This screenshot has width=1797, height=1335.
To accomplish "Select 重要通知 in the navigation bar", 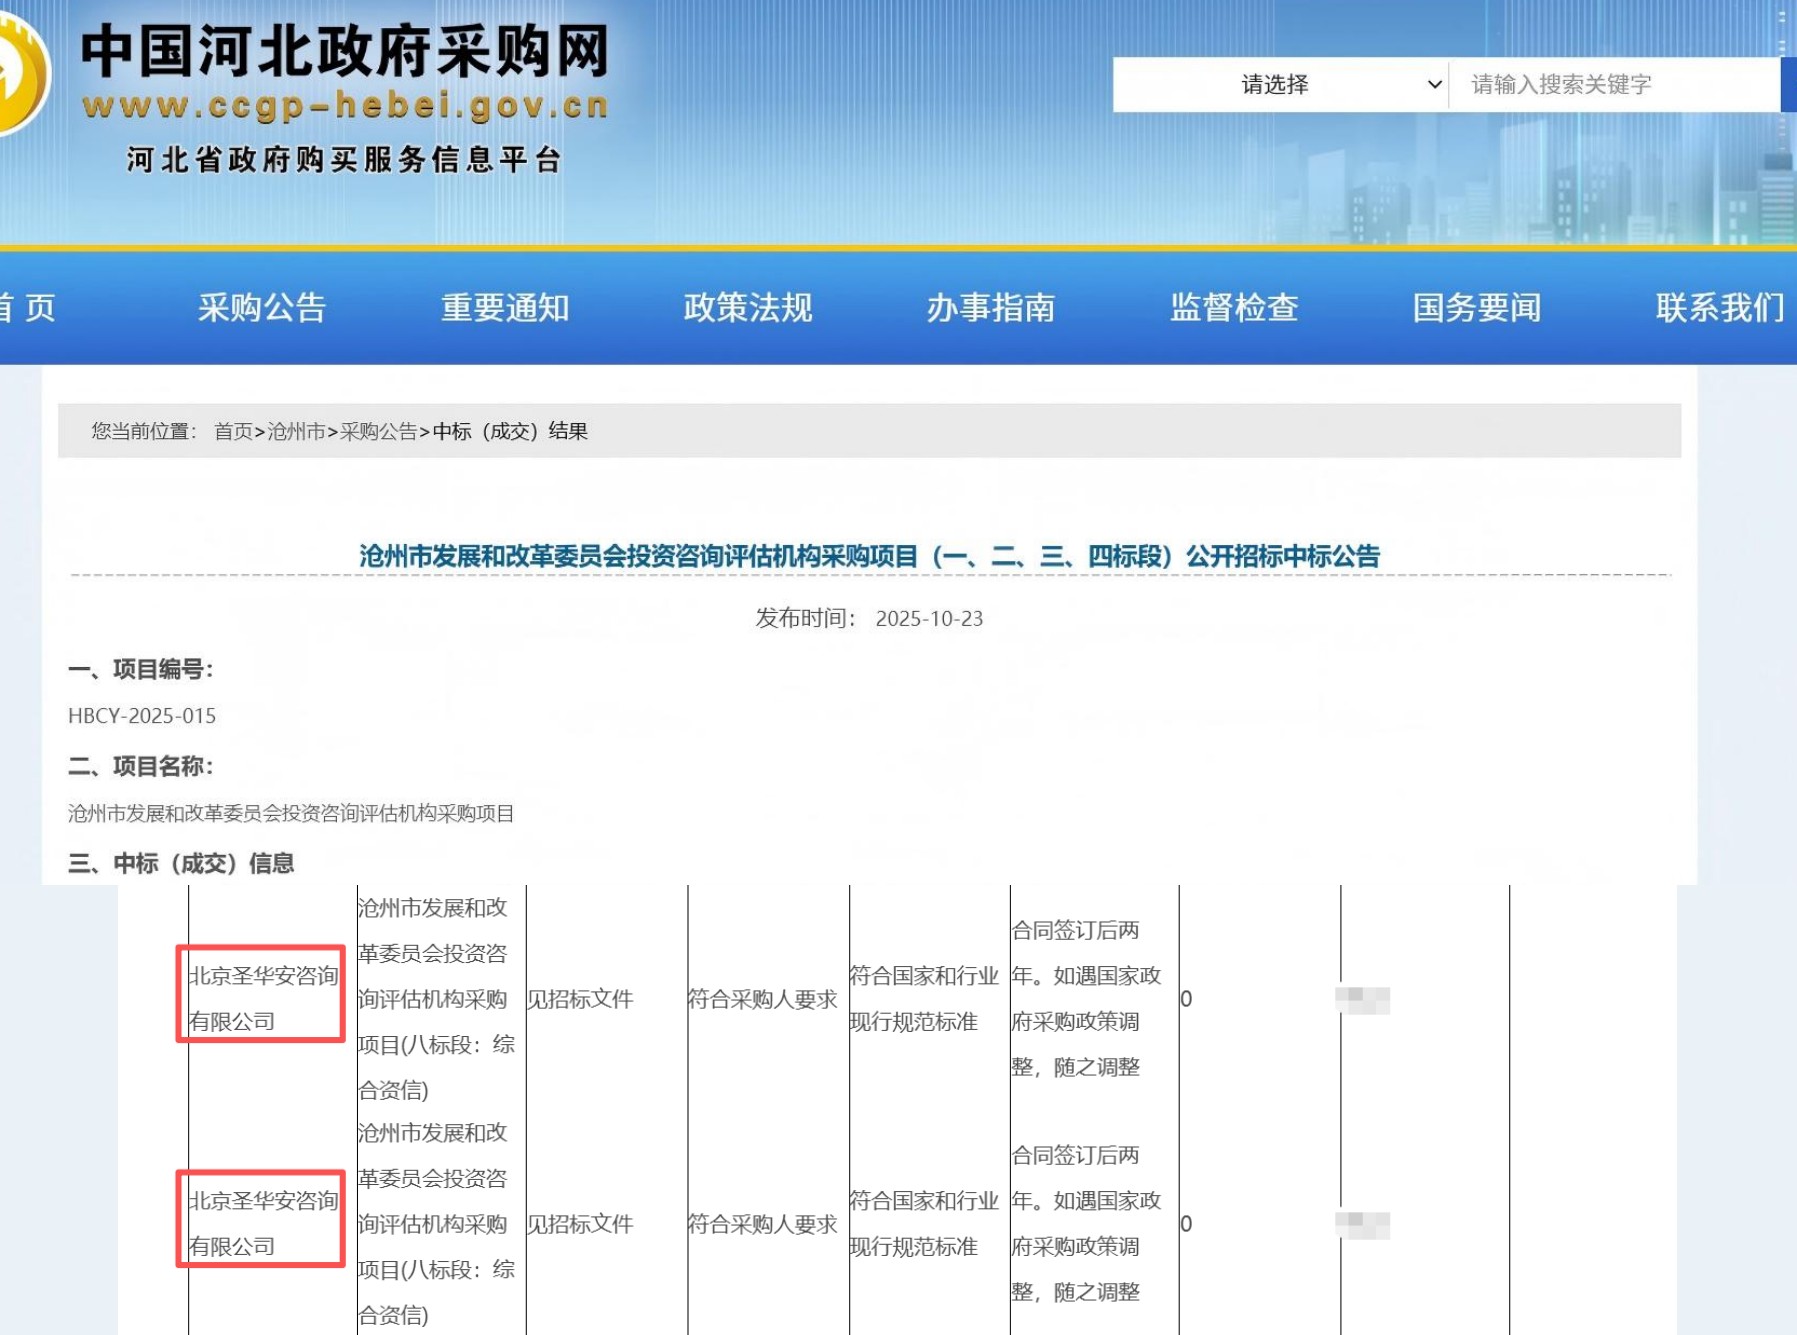I will click(505, 308).
